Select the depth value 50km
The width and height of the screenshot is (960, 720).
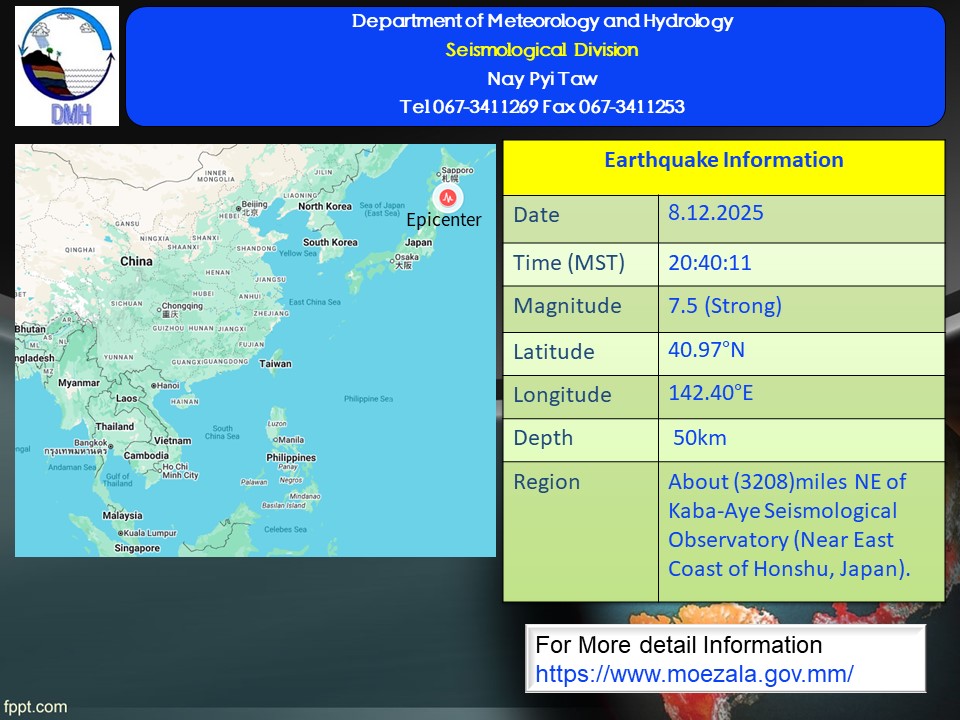(700, 438)
